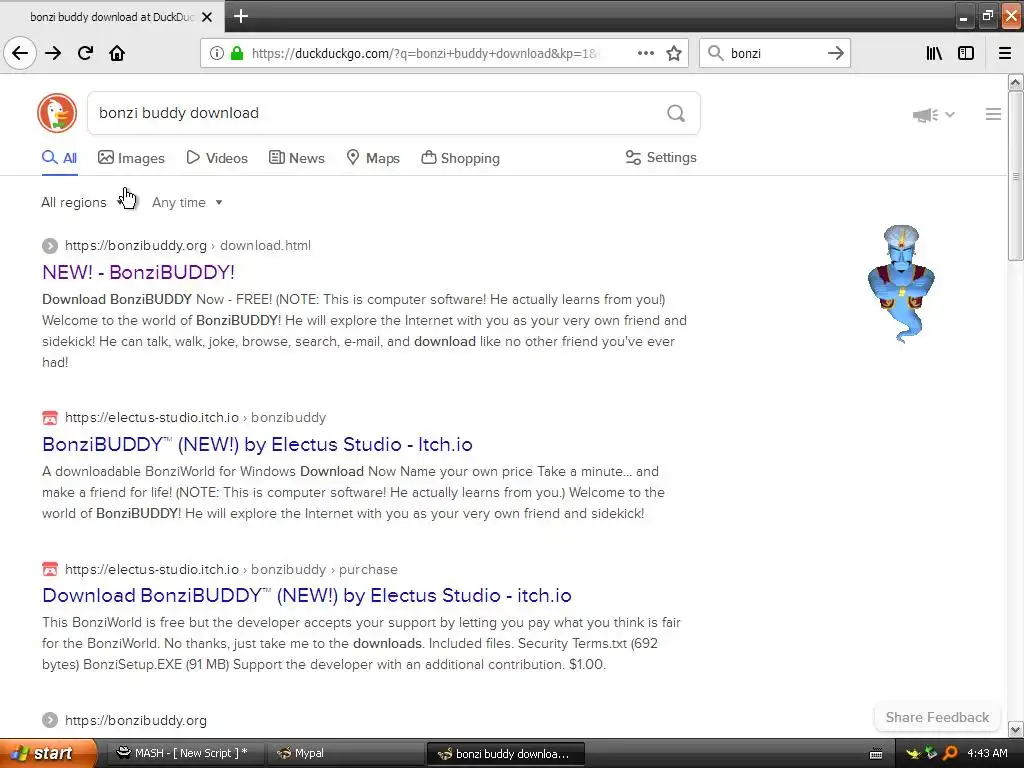Show site information icon in address bar
Viewport: 1024px width, 768px height.
pyautogui.click(x=216, y=53)
